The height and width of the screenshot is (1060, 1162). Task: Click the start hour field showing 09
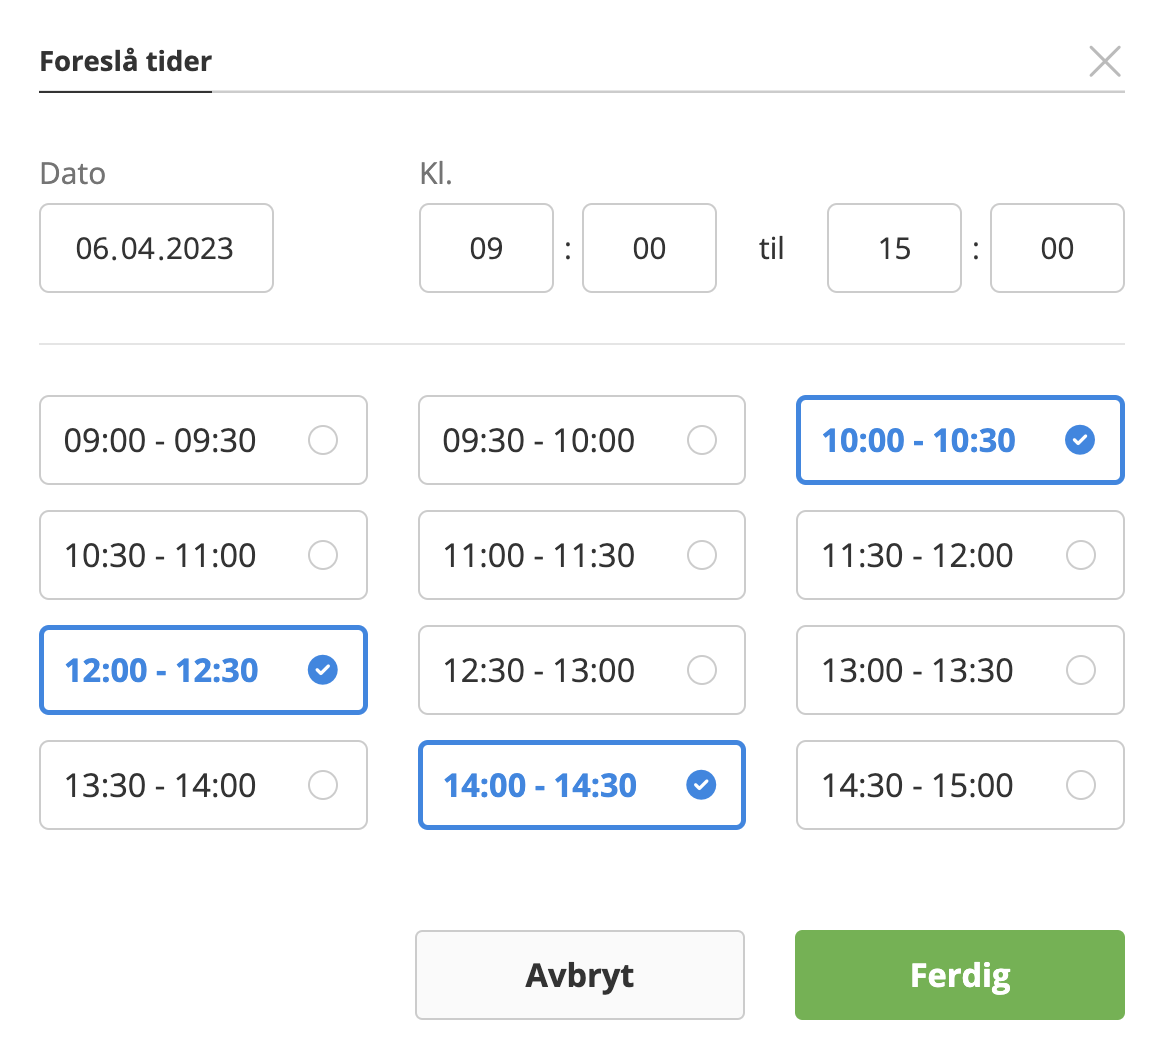click(x=486, y=248)
